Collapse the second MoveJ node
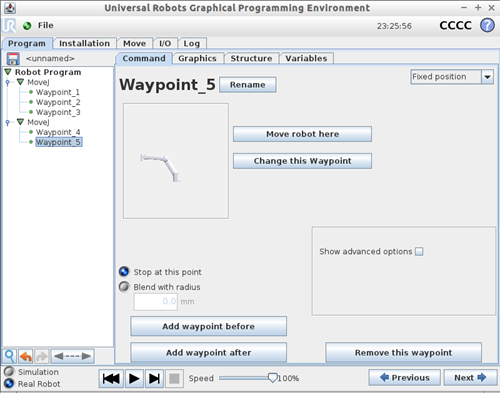500x393 pixels. (20, 122)
